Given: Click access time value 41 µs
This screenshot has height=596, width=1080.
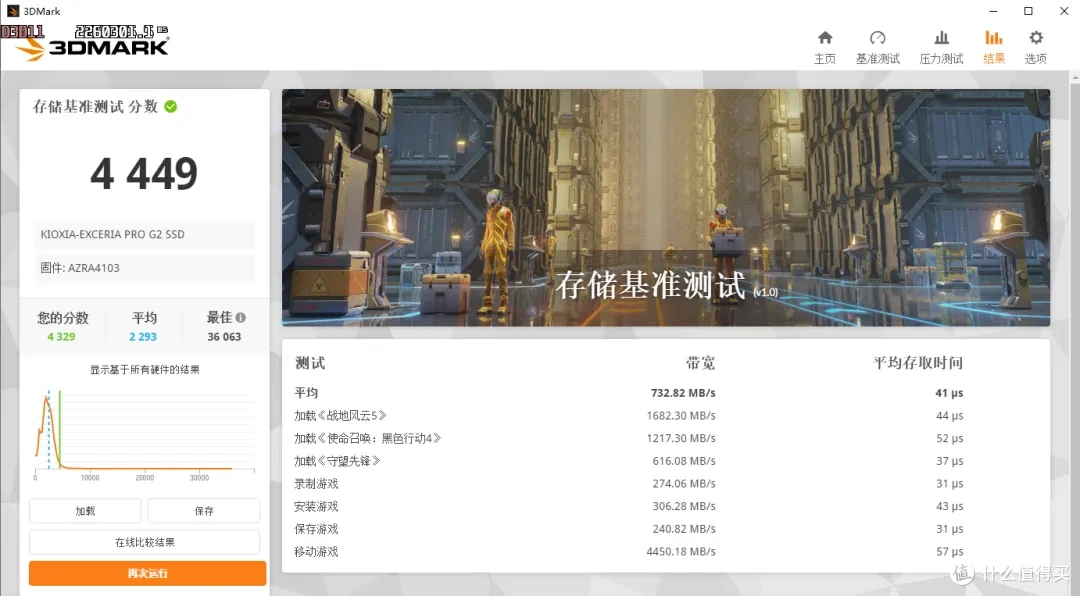Looking at the screenshot, I should coord(949,393).
